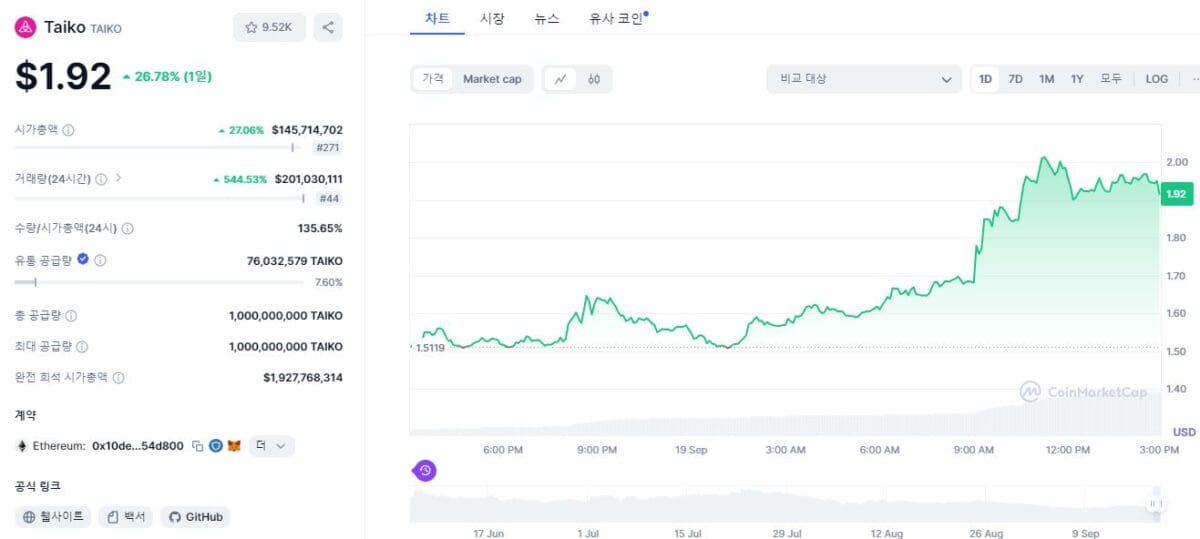Select the 7D time range
Image resolution: width=1200 pixels, height=539 pixels.
tap(1015, 79)
